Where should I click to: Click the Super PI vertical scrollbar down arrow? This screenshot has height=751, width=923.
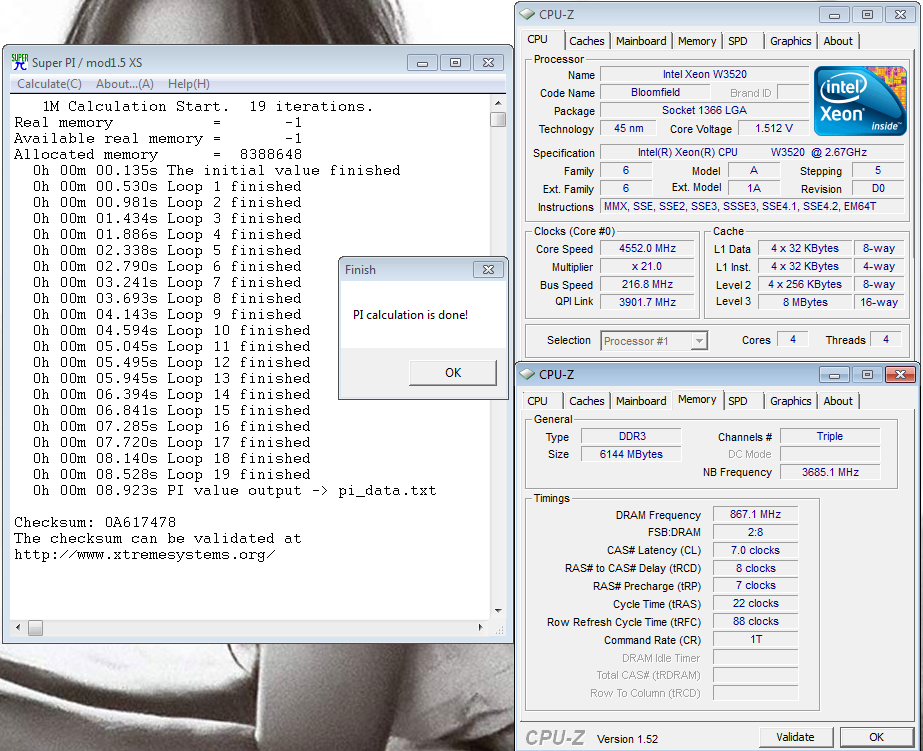[498, 611]
